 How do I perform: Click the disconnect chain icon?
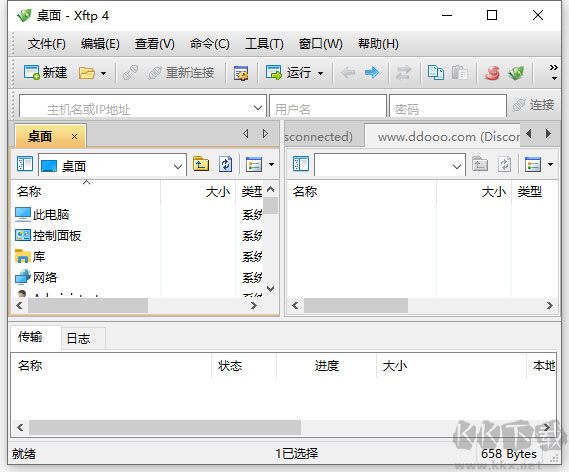[130, 73]
